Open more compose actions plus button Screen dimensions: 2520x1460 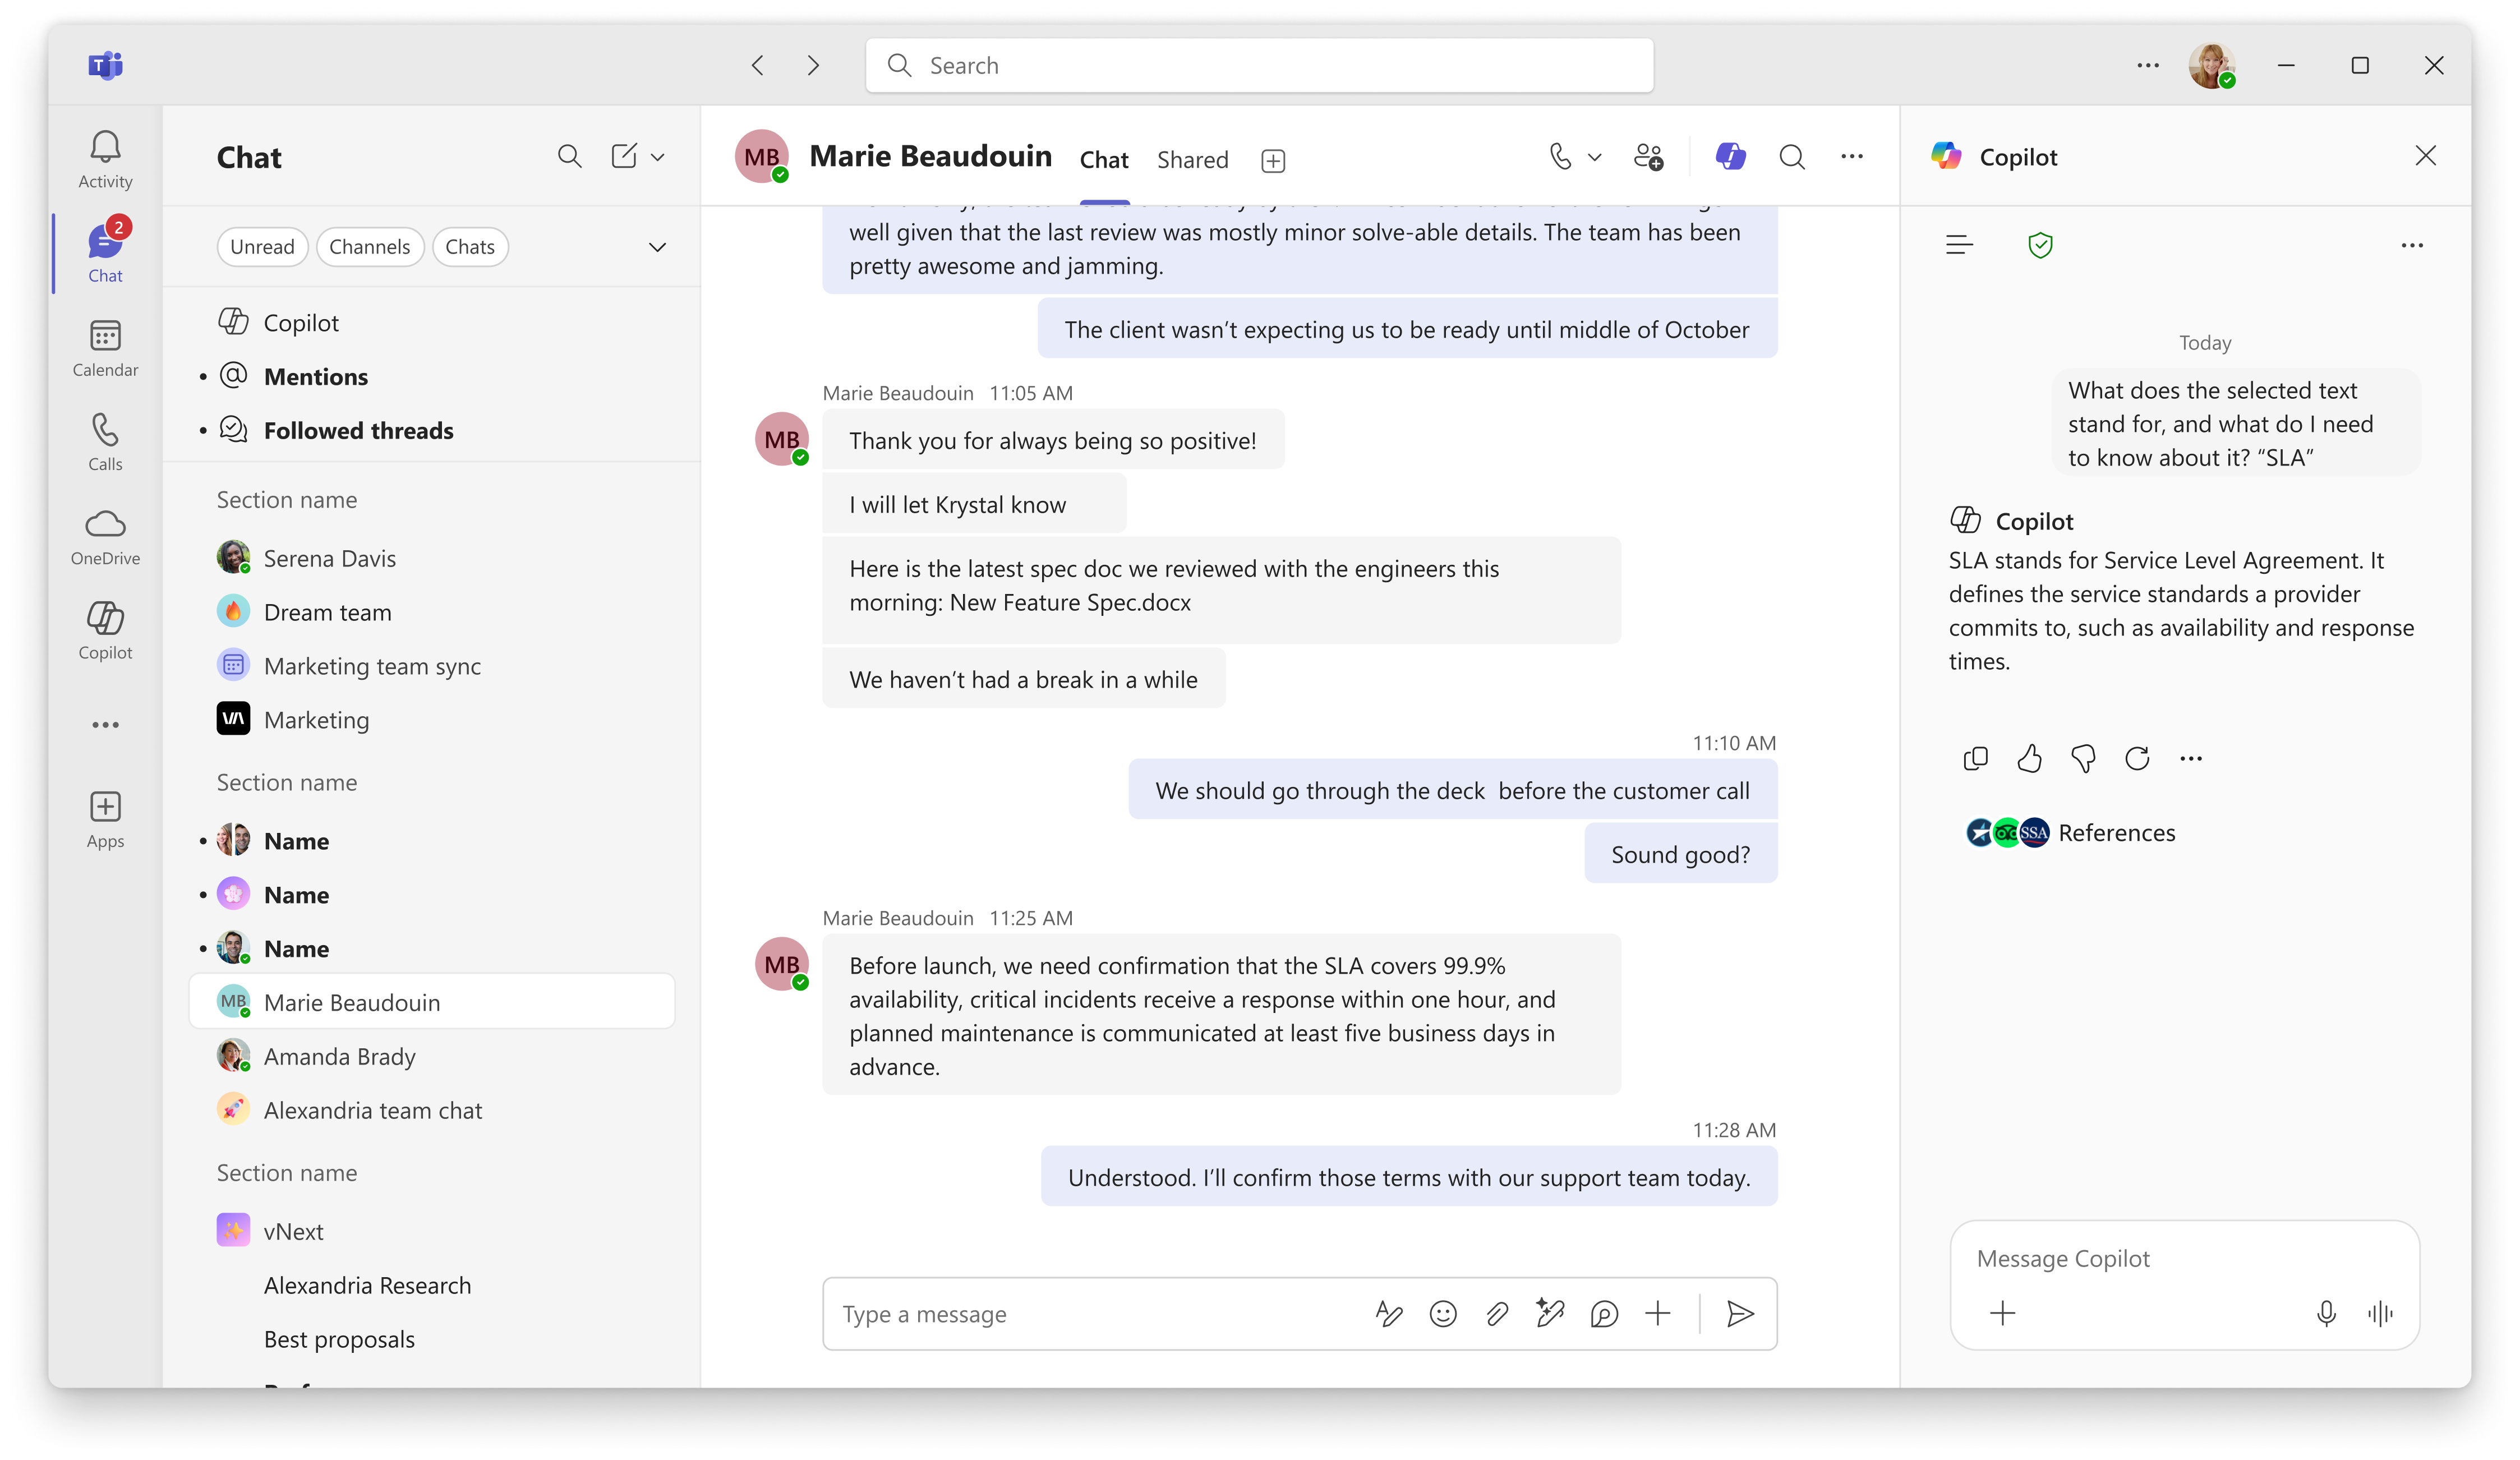(x=1658, y=1314)
